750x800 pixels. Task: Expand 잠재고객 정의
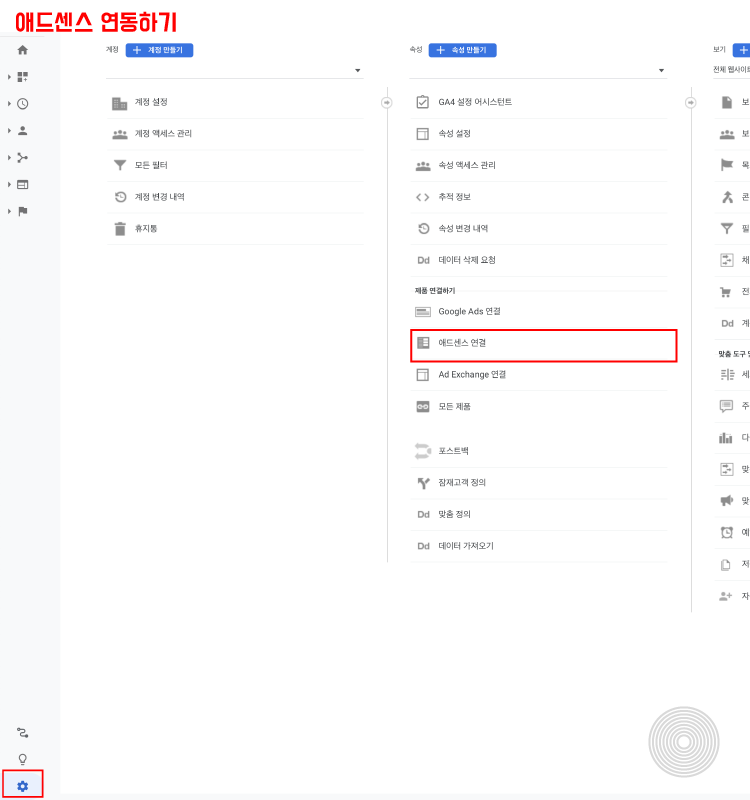[x=538, y=483]
